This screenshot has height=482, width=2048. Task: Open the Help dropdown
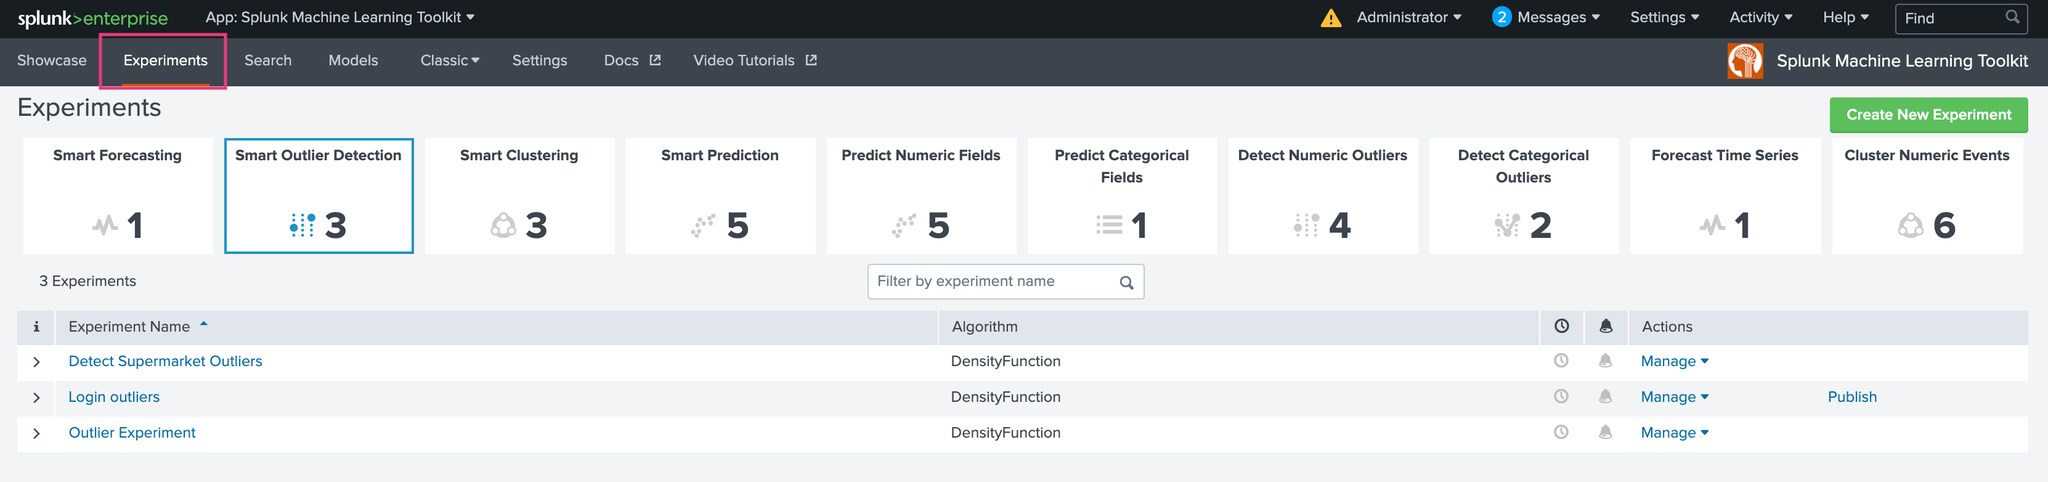(1845, 17)
